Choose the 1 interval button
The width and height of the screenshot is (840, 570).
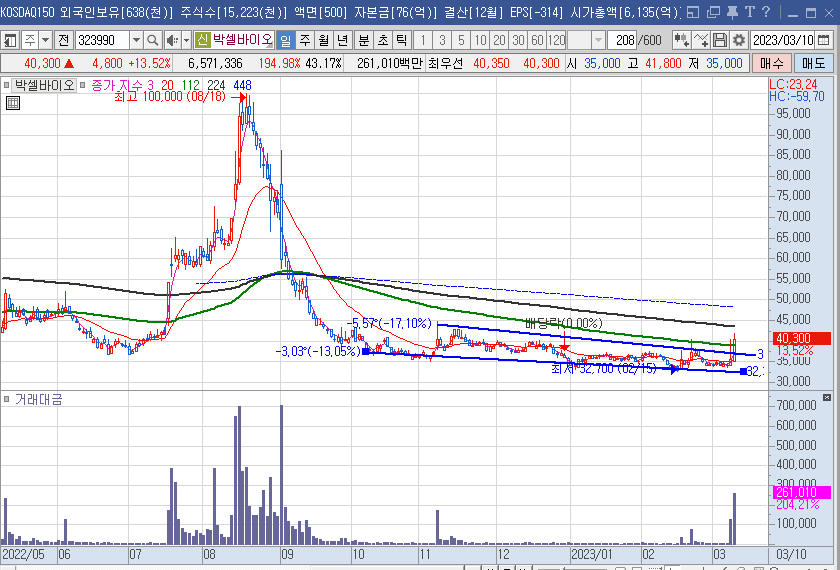click(x=423, y=40)
